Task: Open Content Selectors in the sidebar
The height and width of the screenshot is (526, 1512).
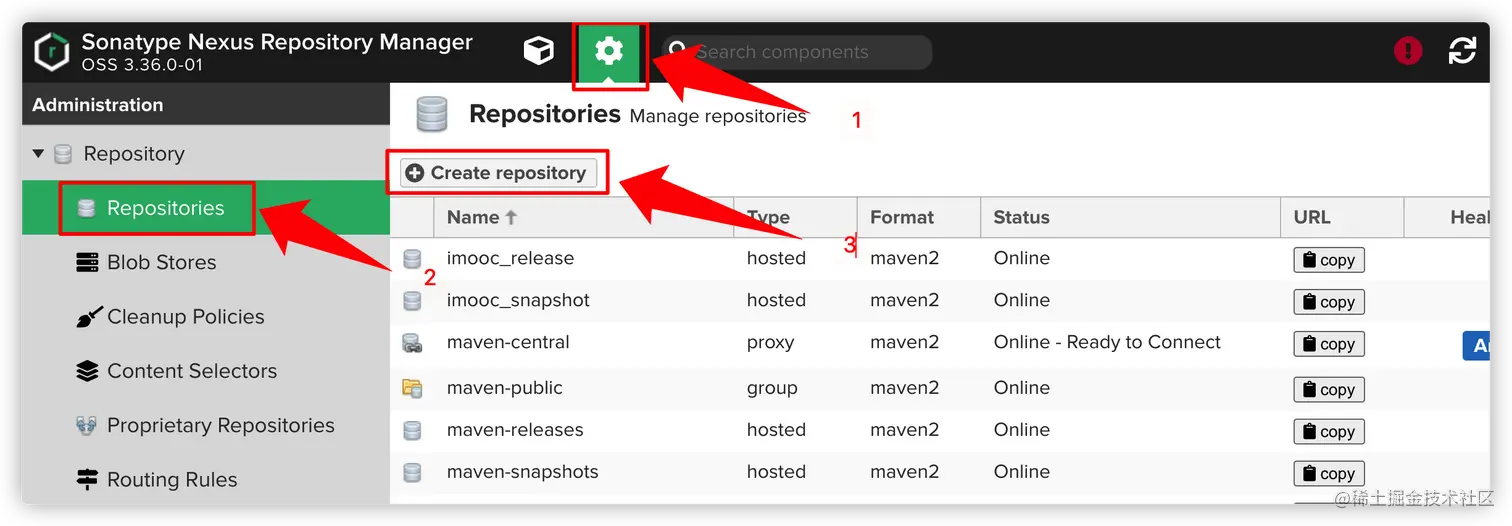Action: pos(206,371)
